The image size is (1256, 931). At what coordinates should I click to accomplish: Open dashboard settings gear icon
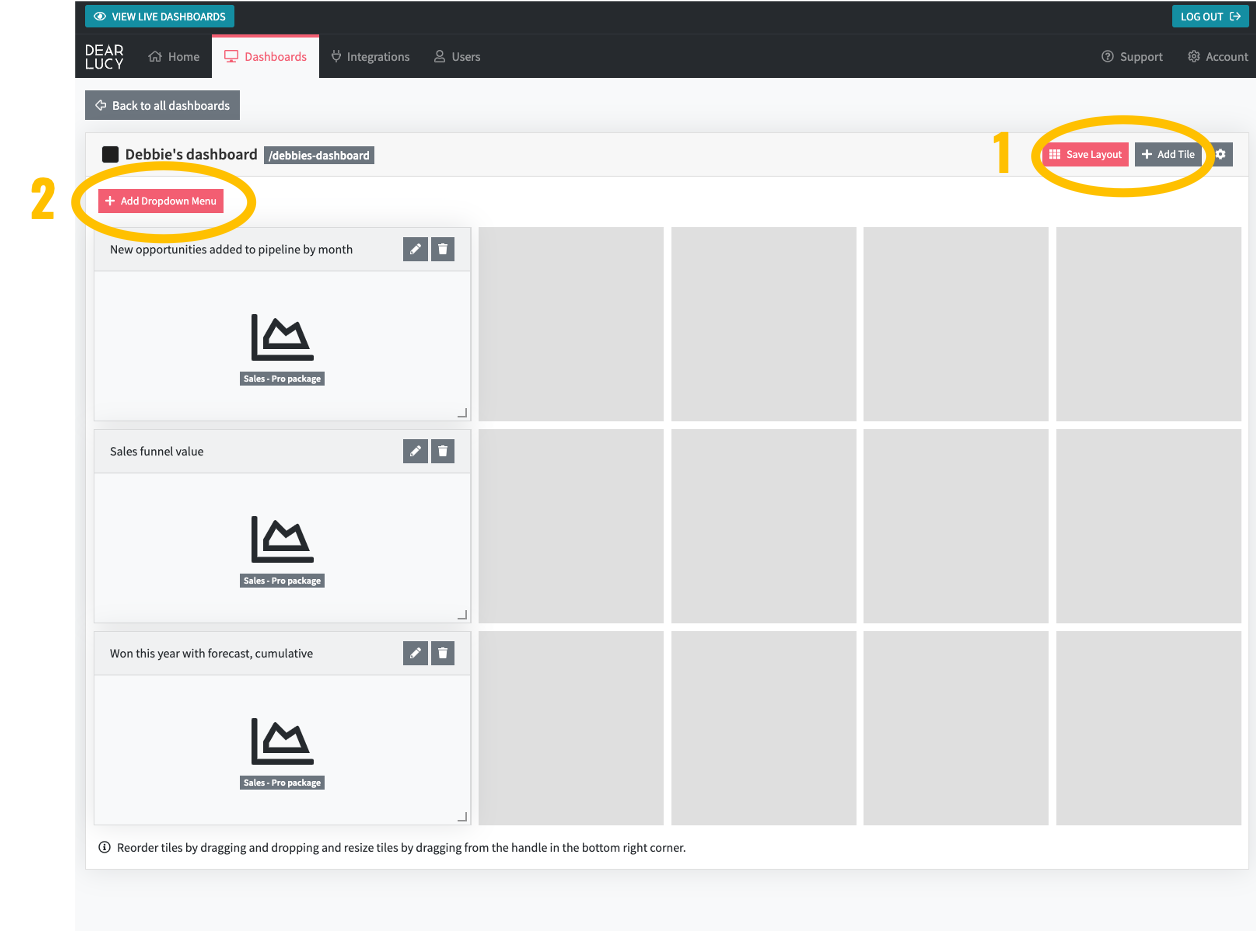(1220, 154)
